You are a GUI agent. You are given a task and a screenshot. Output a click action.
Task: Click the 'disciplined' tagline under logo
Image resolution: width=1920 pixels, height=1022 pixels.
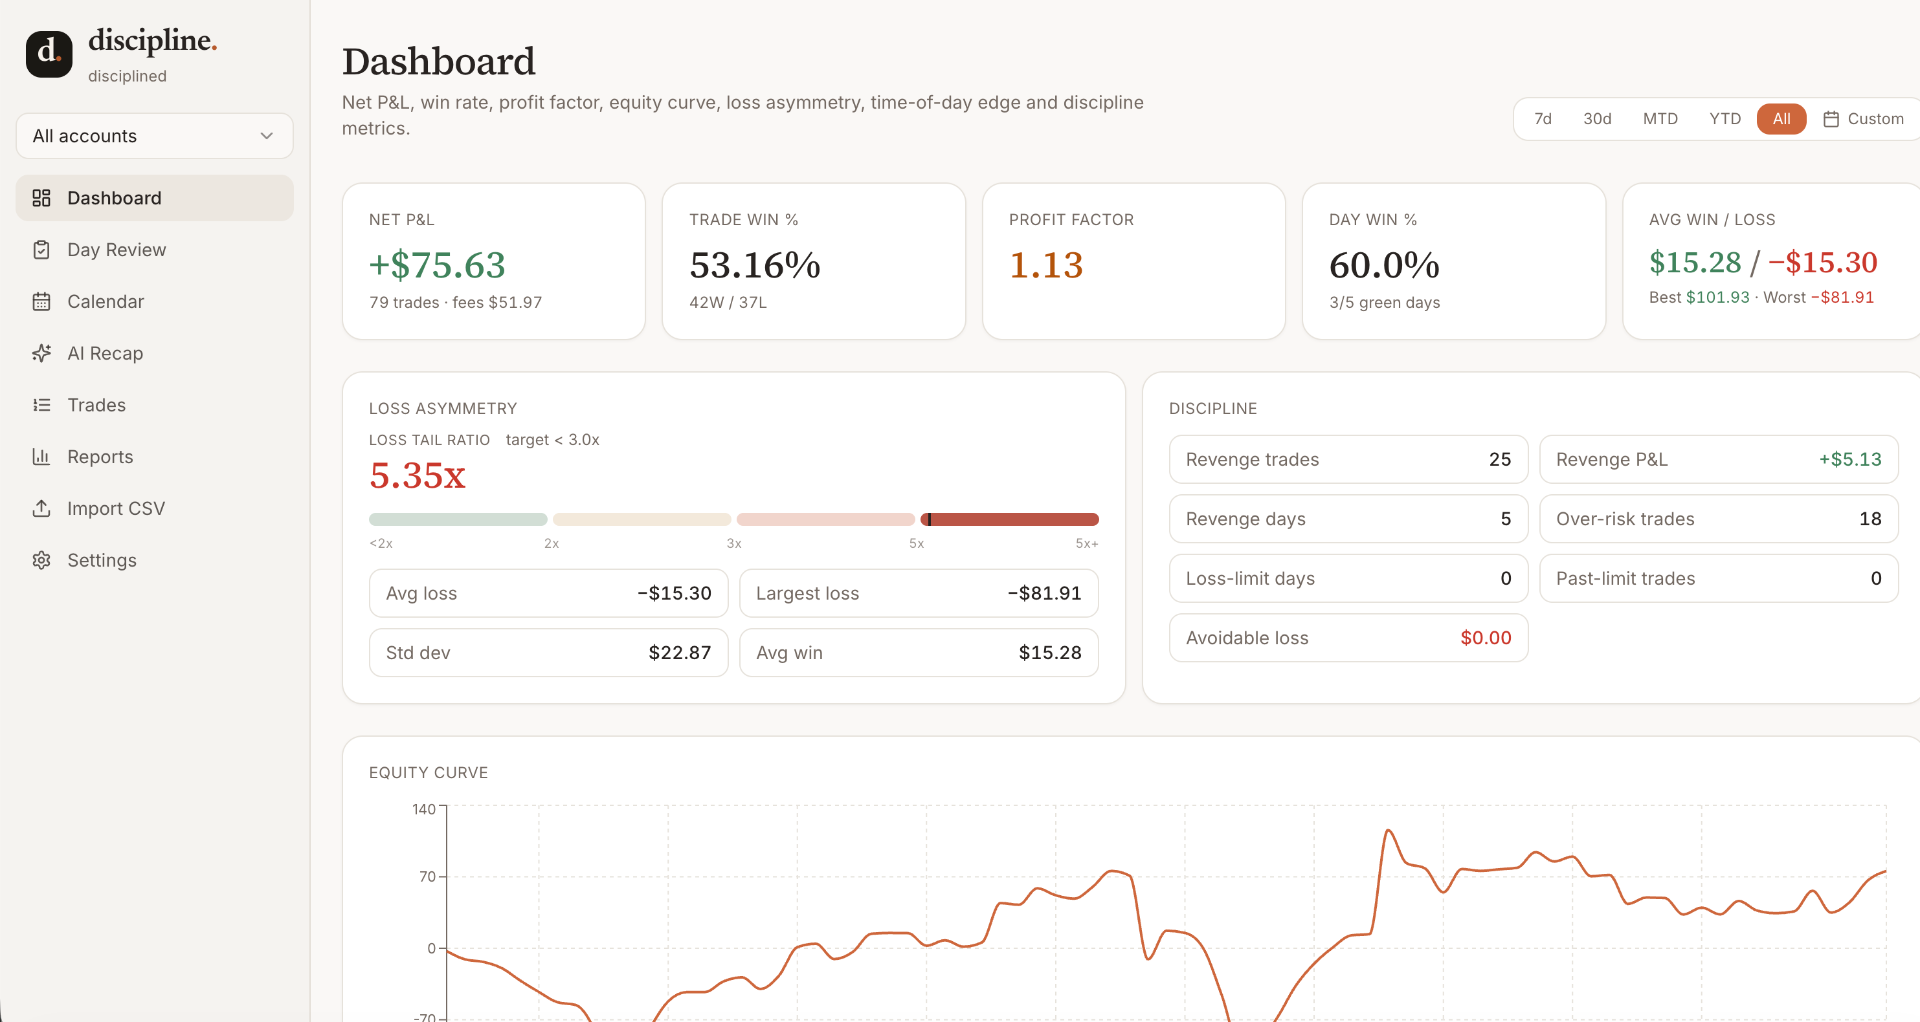pos(127,76)
